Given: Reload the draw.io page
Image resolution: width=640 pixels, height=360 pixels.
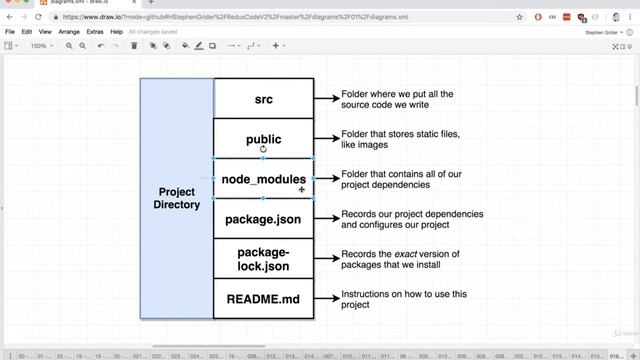Looking at the screenshot, I should point(38,17).
